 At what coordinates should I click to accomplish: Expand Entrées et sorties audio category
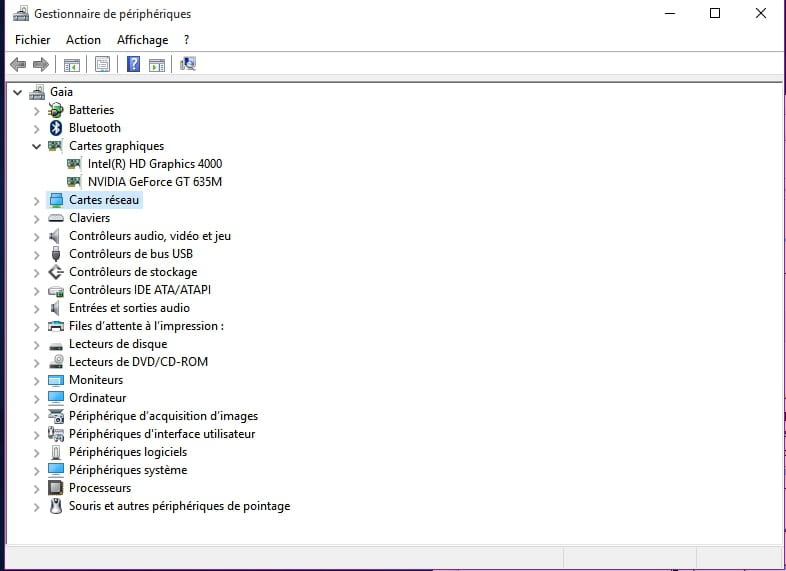click(x=36, y=308)
